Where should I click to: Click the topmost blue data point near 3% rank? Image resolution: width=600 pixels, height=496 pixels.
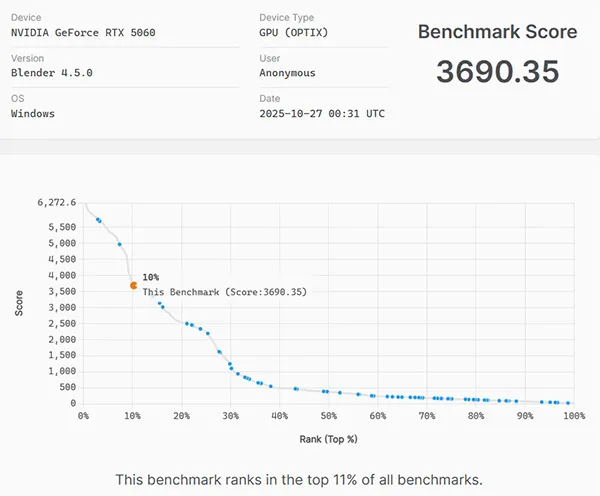(x=98, y=220)
